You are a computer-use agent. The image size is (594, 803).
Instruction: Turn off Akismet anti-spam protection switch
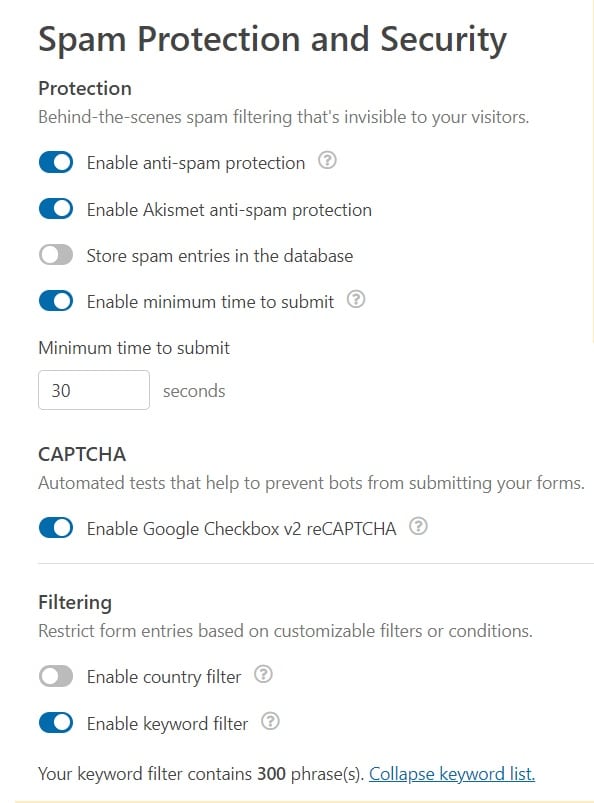(56, 209)
